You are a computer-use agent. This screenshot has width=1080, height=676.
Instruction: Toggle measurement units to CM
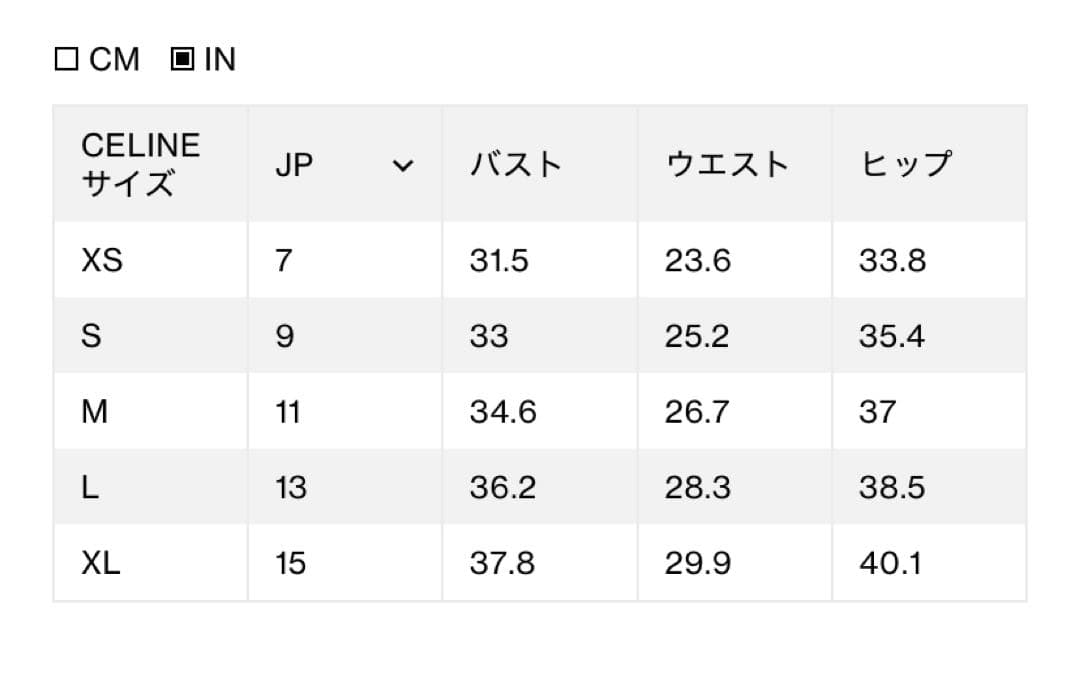click(67, 59)
